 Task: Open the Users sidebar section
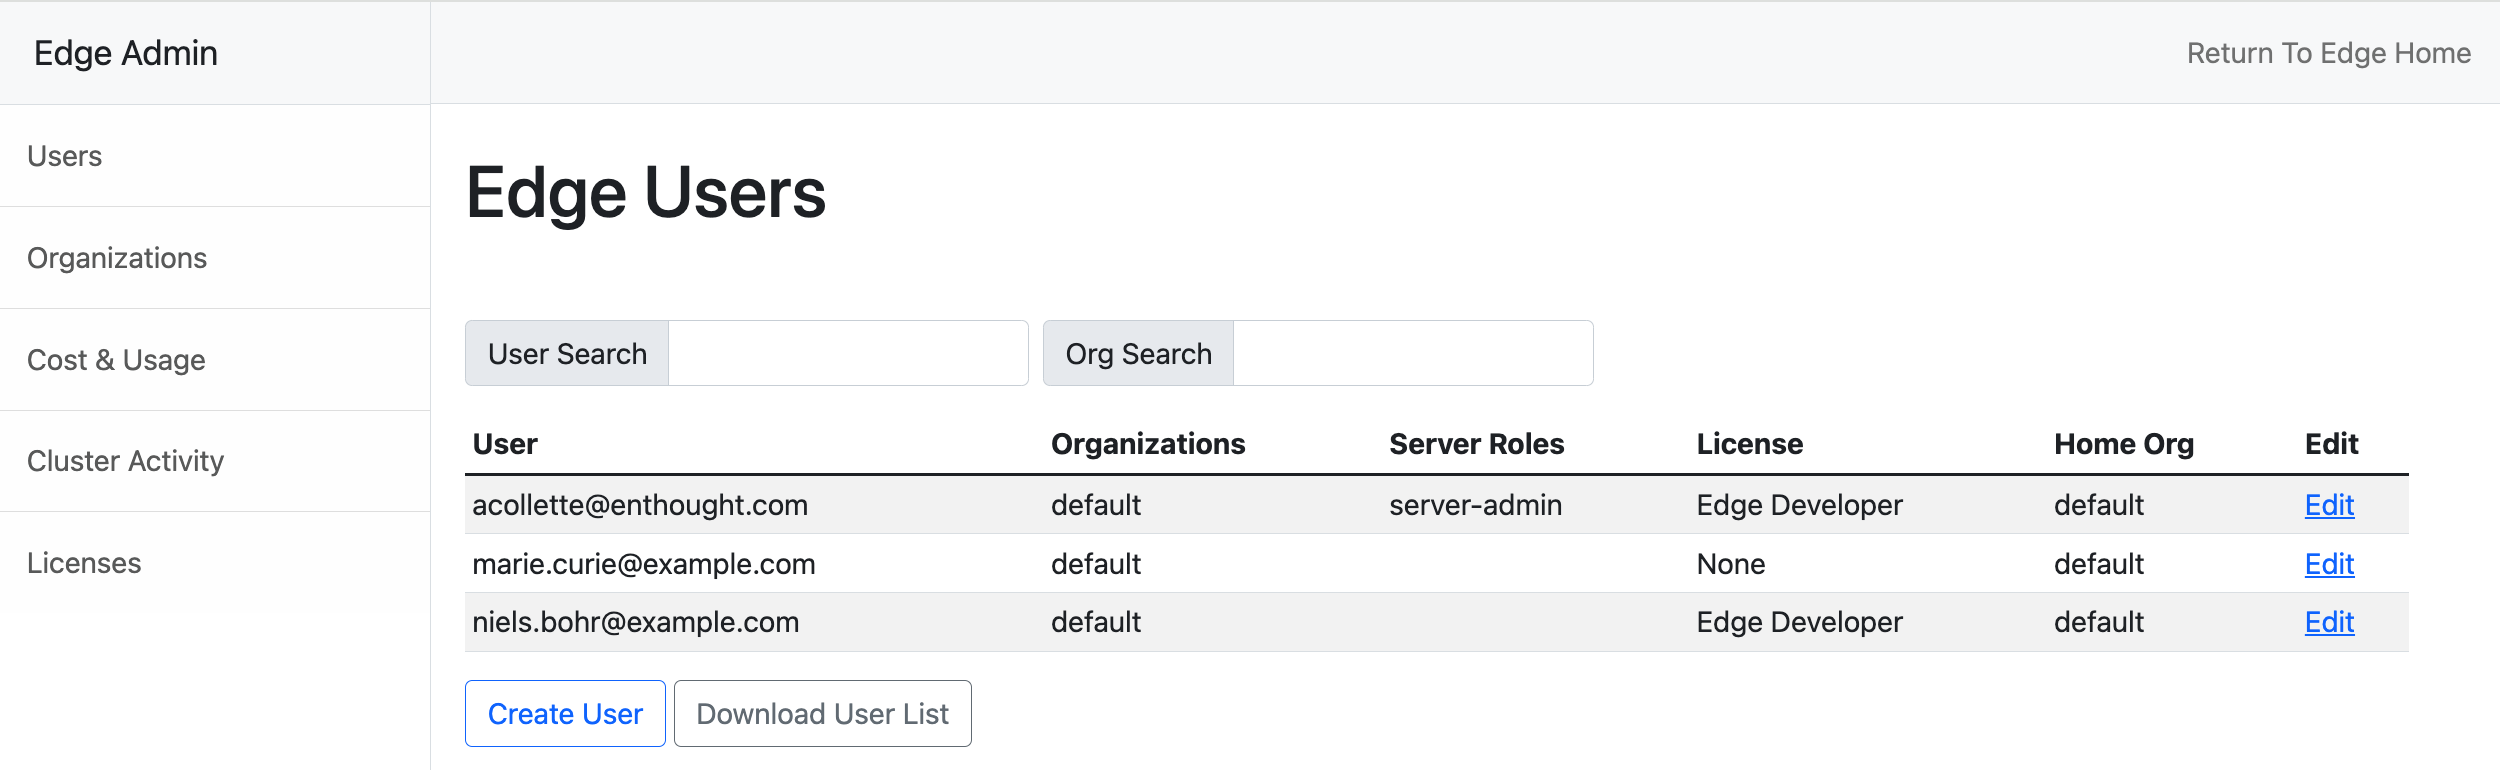click(x=64, y=156)
